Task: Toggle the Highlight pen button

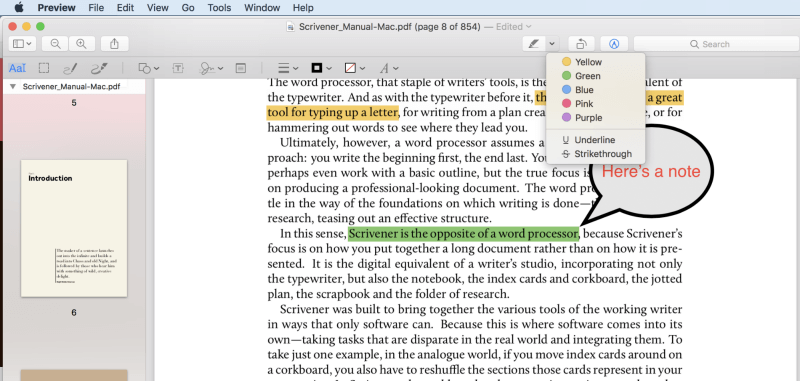Action: click(534, 44)
